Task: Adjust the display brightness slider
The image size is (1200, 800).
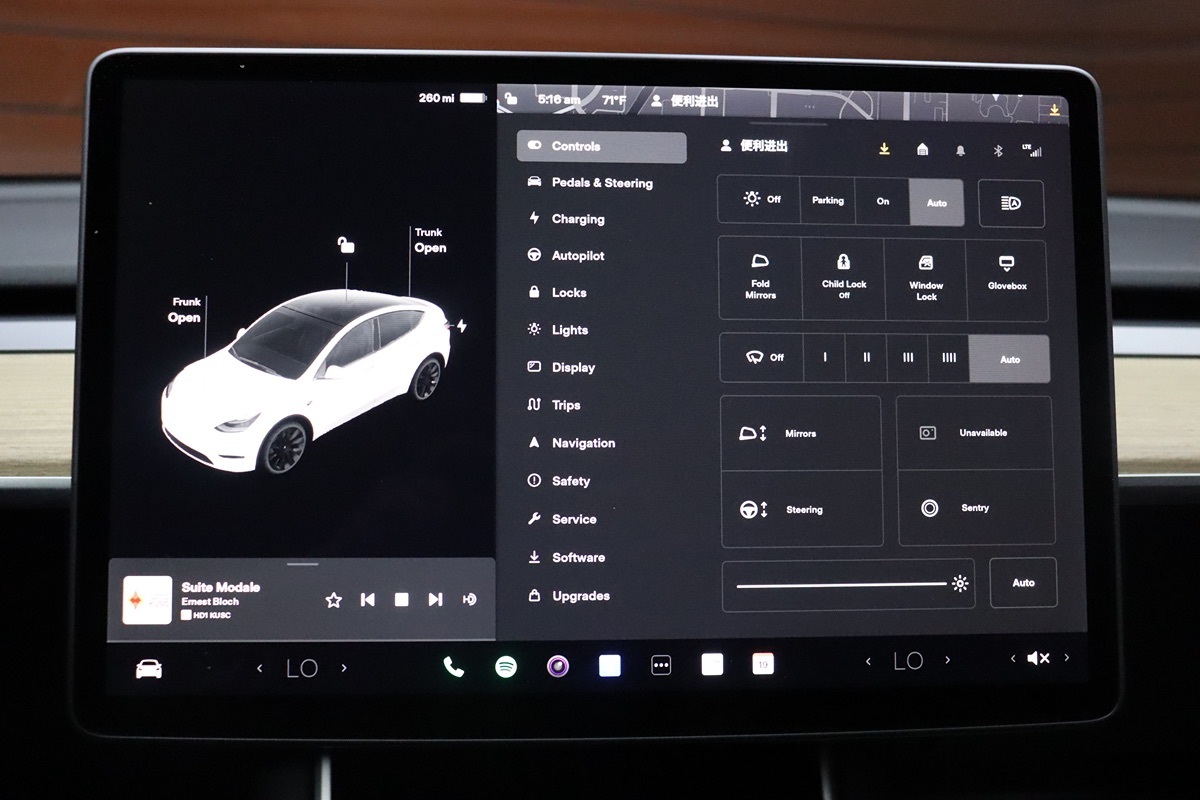Action: click(x=842, y=585)
